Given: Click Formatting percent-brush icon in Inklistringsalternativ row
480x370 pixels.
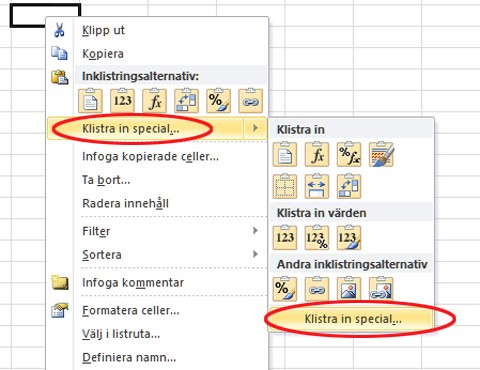Looking at the screenshot, I should 218,101.
